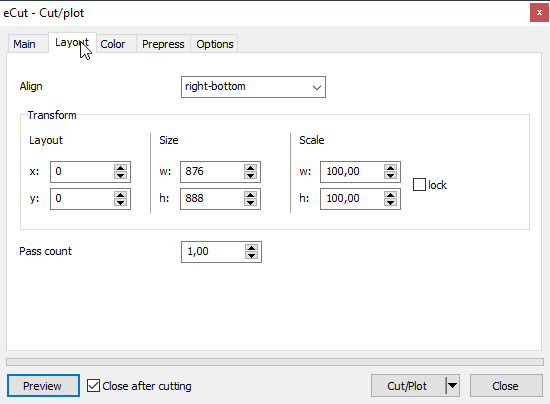
Task: Enable the scale lock checkbox
Action: point(419,185)
